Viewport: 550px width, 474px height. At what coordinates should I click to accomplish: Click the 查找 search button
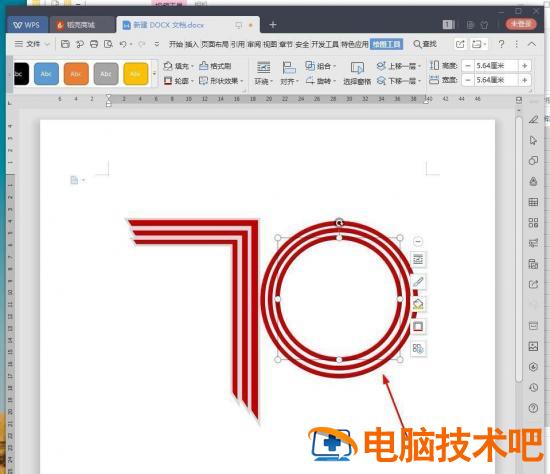(425, 44)
